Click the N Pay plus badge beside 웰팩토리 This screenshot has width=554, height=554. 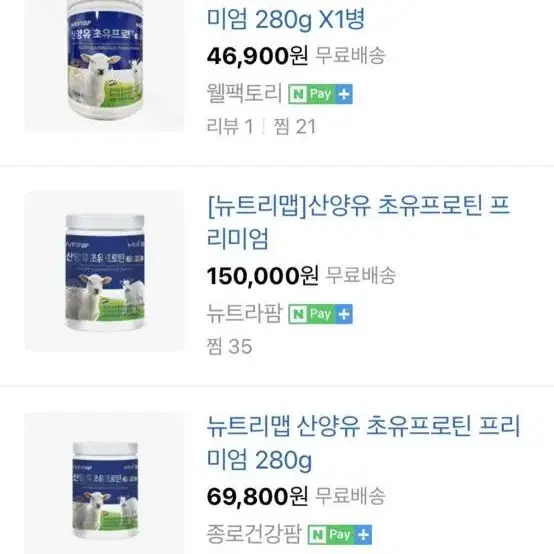point(320,94)
